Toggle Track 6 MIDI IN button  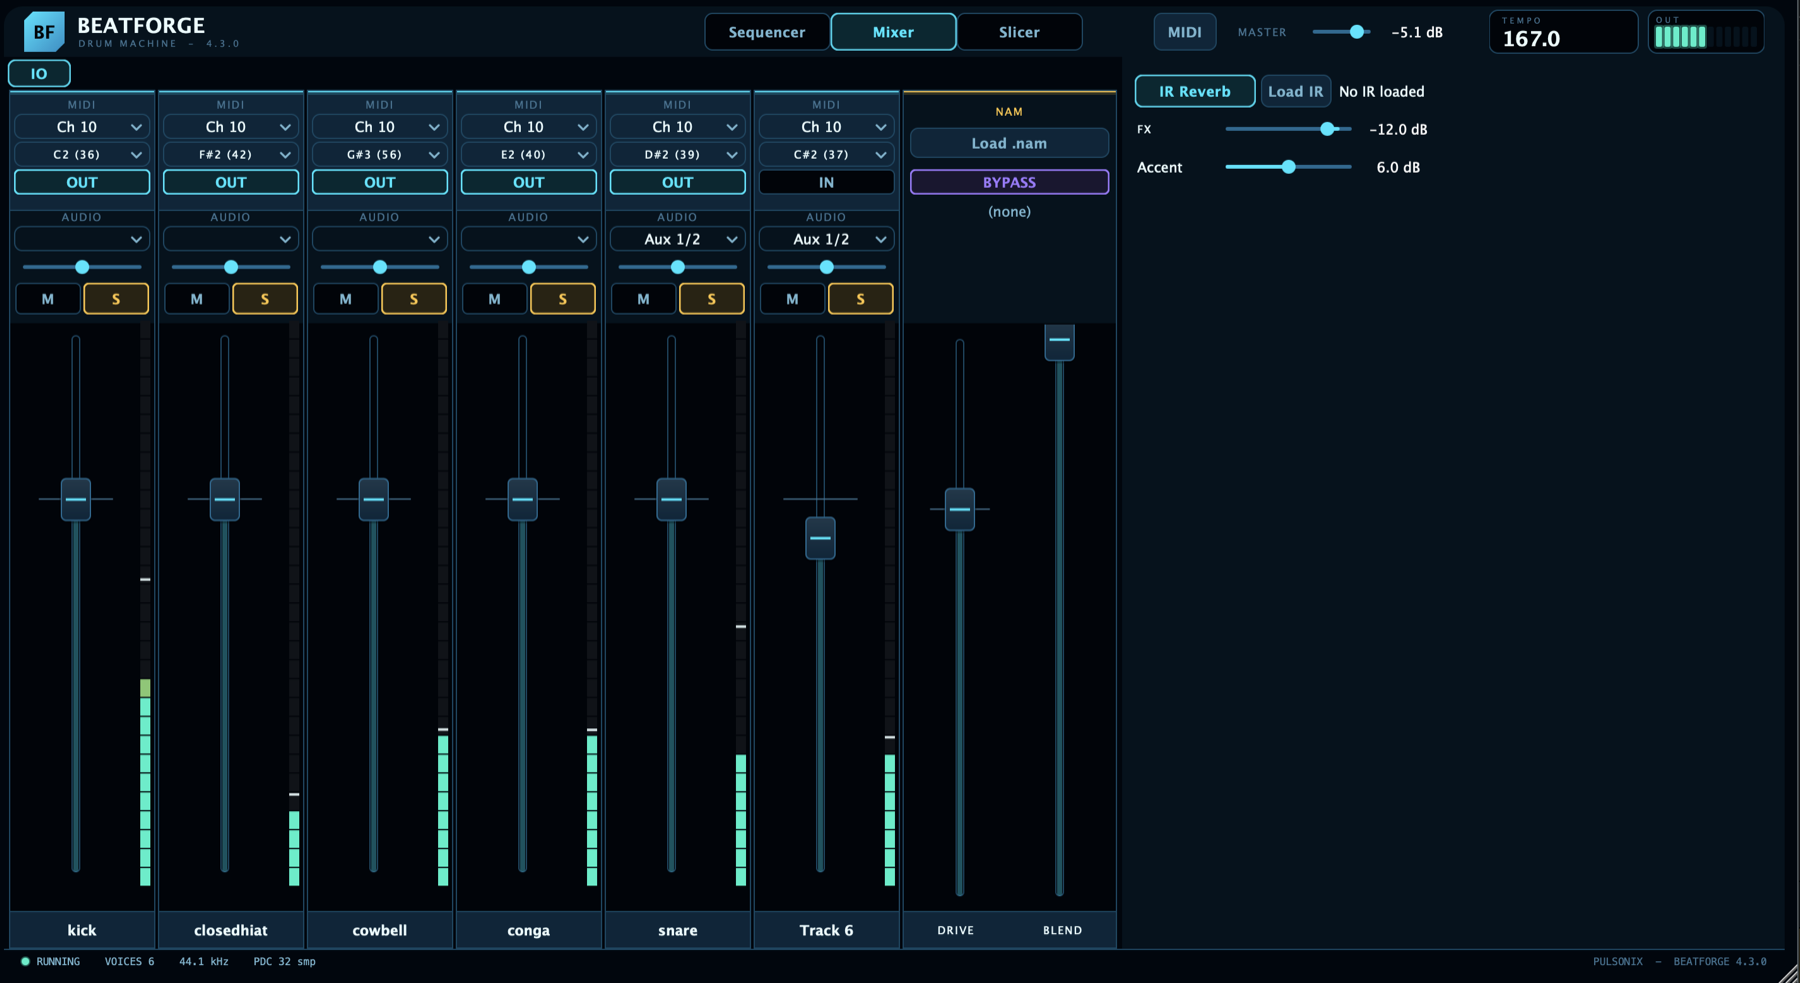pyautogui.click(x=826, y=182)
